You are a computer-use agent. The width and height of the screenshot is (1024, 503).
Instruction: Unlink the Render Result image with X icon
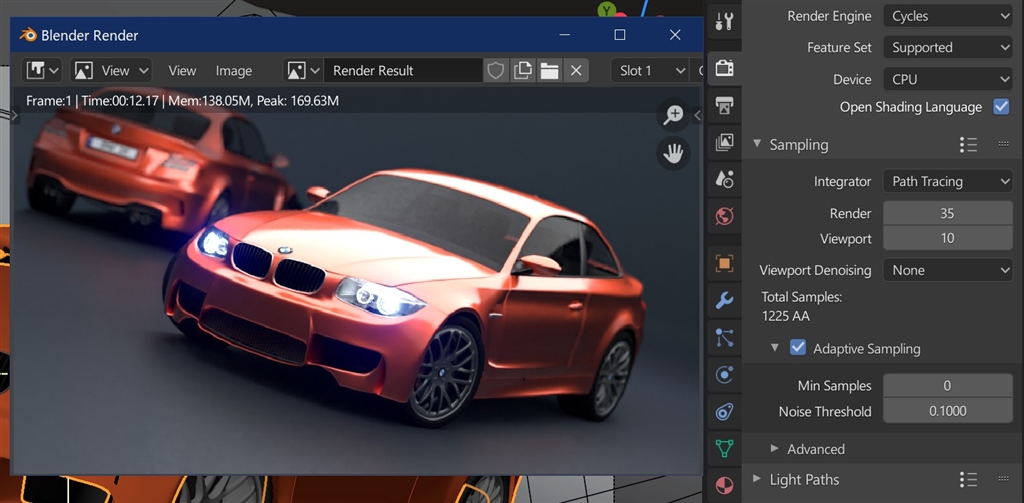pos(576,71)
